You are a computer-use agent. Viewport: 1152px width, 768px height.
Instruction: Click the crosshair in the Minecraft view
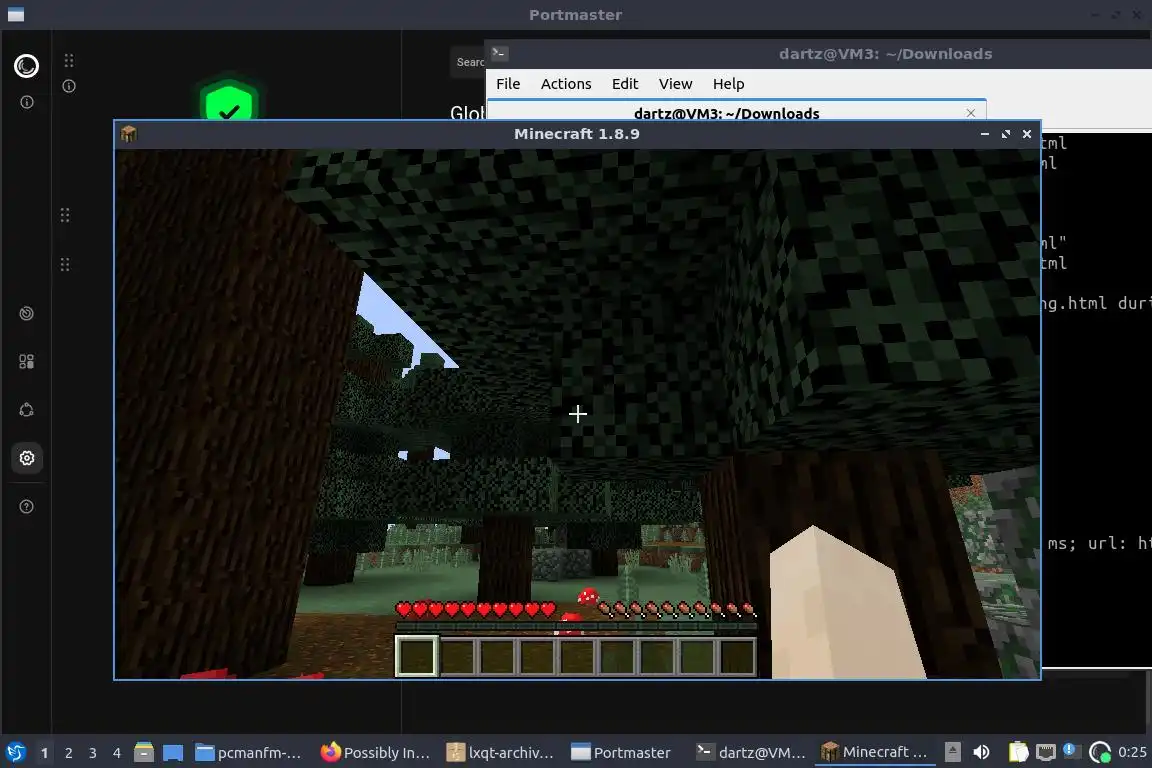point(577,414)
